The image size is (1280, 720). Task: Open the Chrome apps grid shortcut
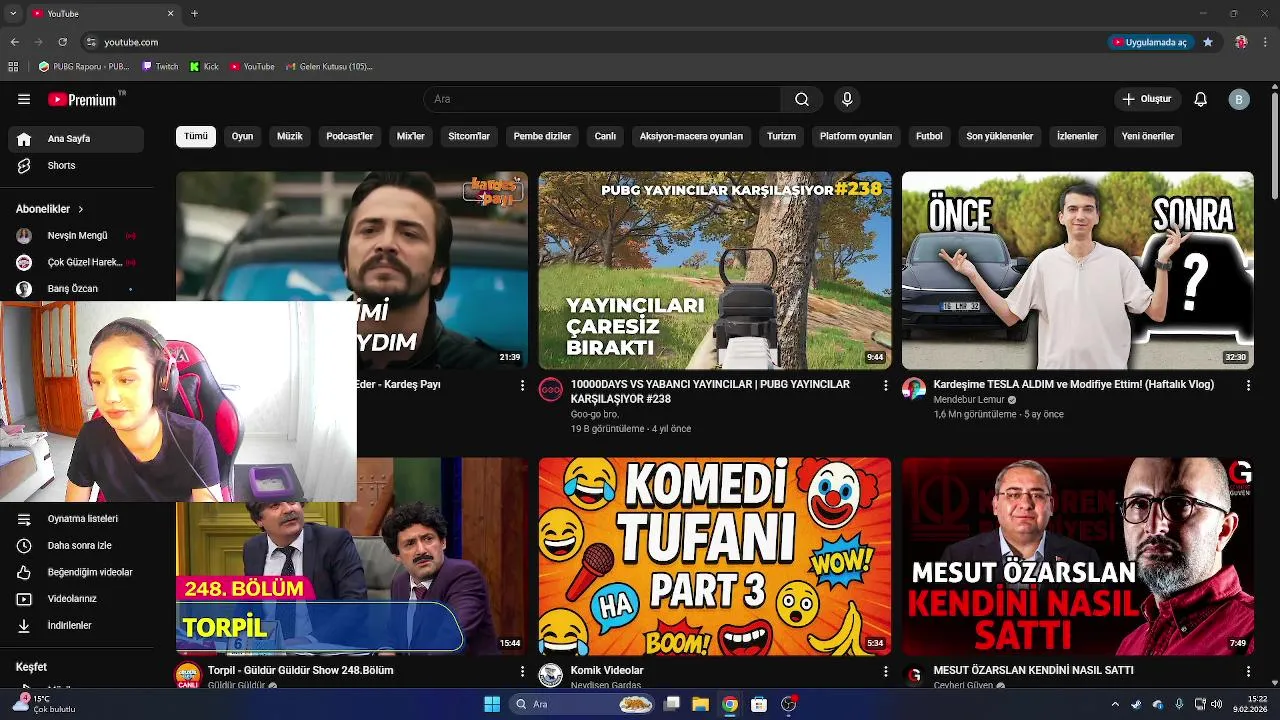pyautogui.click(x=13, y=67)
